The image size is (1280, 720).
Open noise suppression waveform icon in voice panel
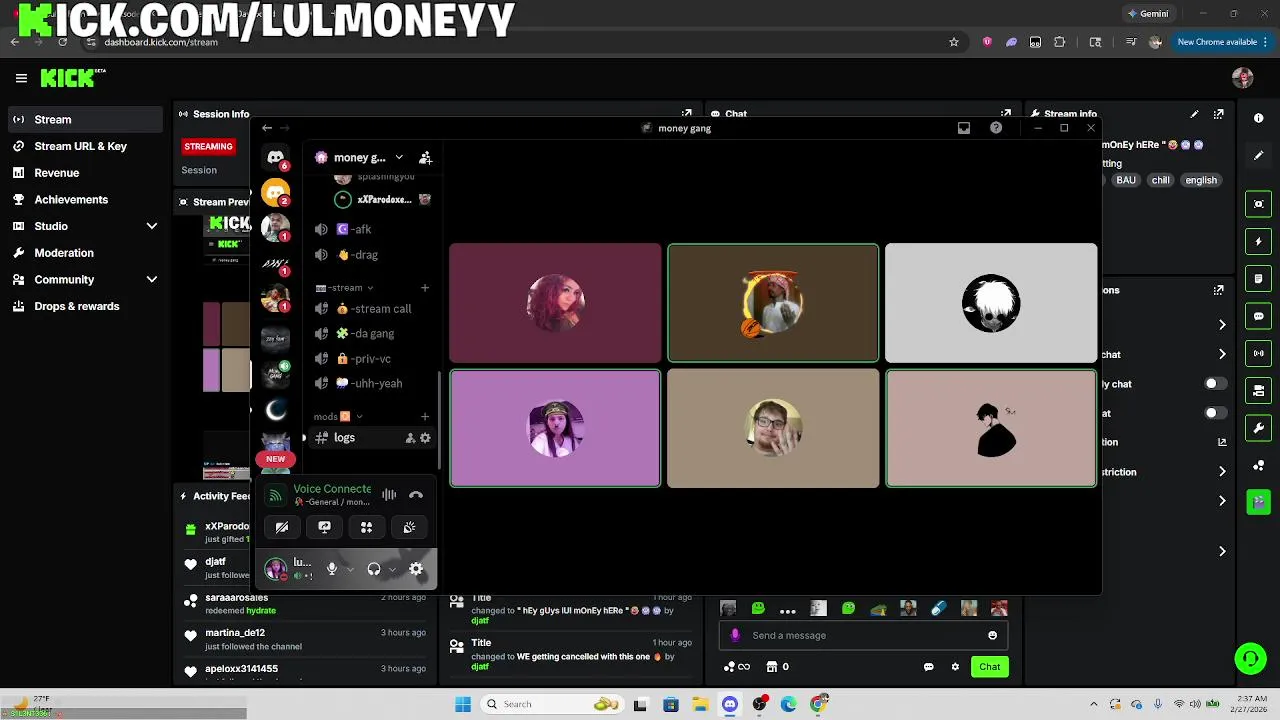click(389, 494)
